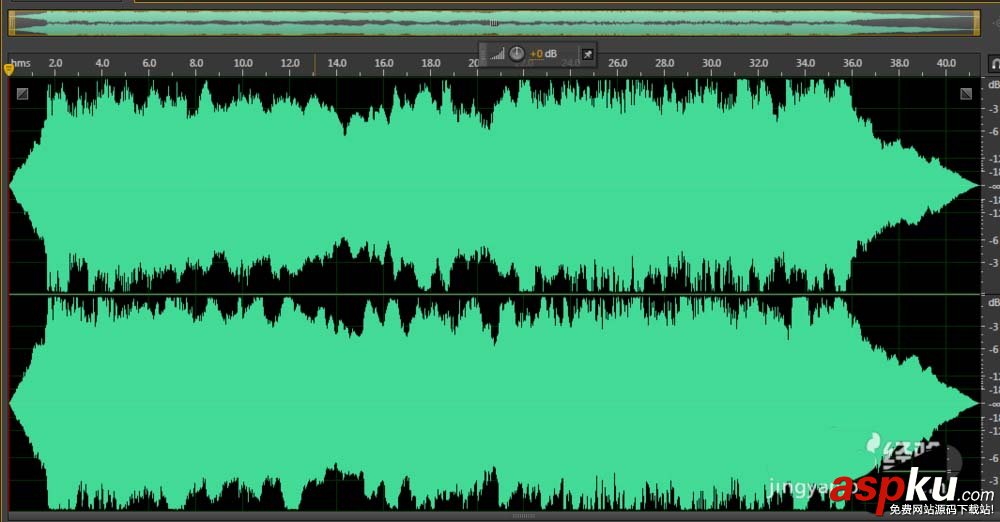Click the horizontal scrollbar grip at the bottom
Image resolution: width=1000 pixels, height=522 pixels.
coord(524,516)
